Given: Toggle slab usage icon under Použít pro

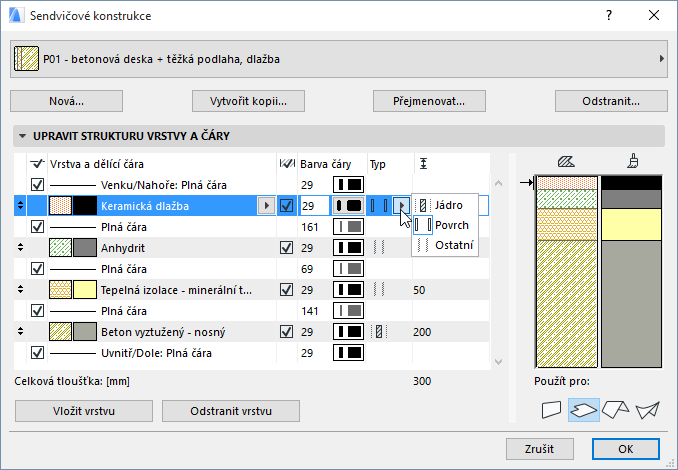Looking at the screenshot, I should 583,408.
